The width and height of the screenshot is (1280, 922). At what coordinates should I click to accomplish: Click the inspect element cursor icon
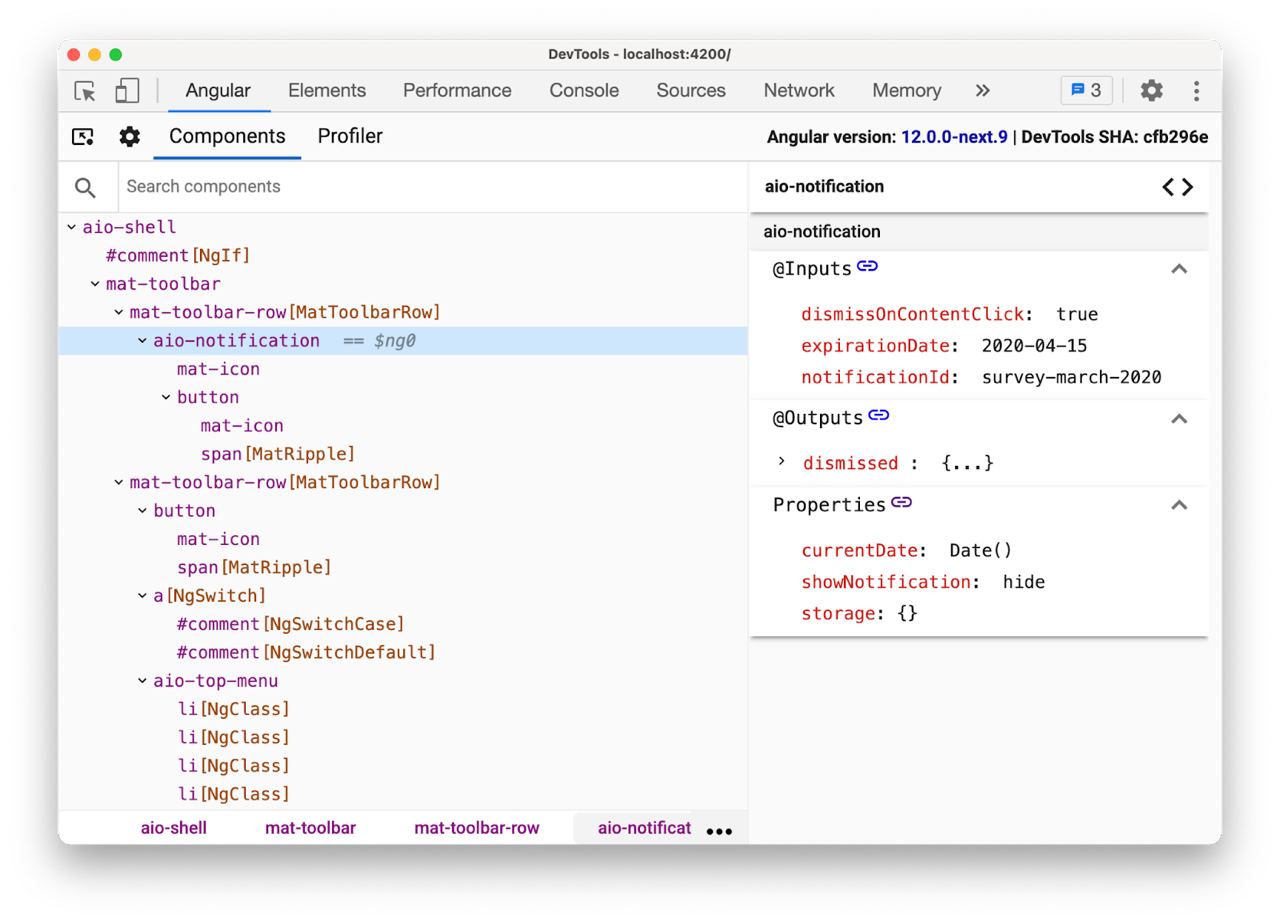tap(85, 91)
